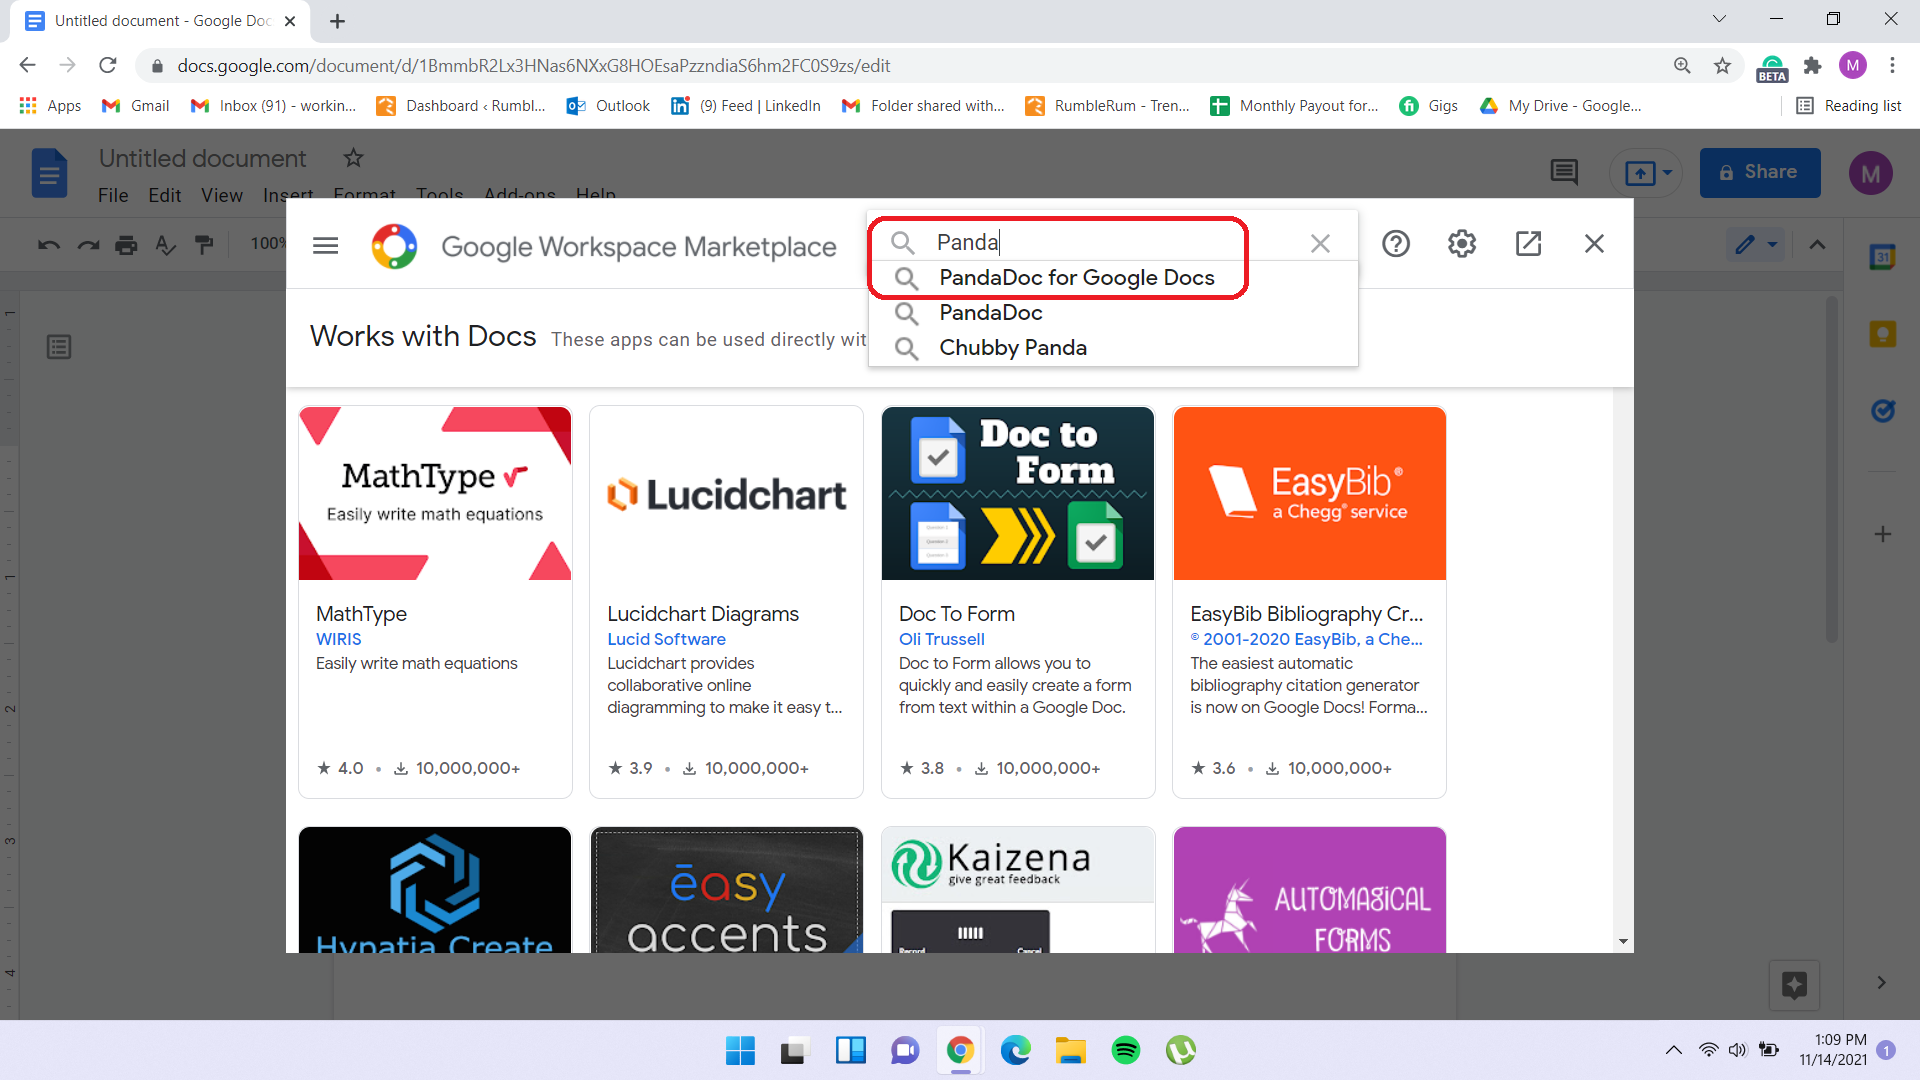Viewport: 1920px width, 1080px height.
Task: Click the Google Workspace Marketplace logo
Action: [x=394, y=246]
